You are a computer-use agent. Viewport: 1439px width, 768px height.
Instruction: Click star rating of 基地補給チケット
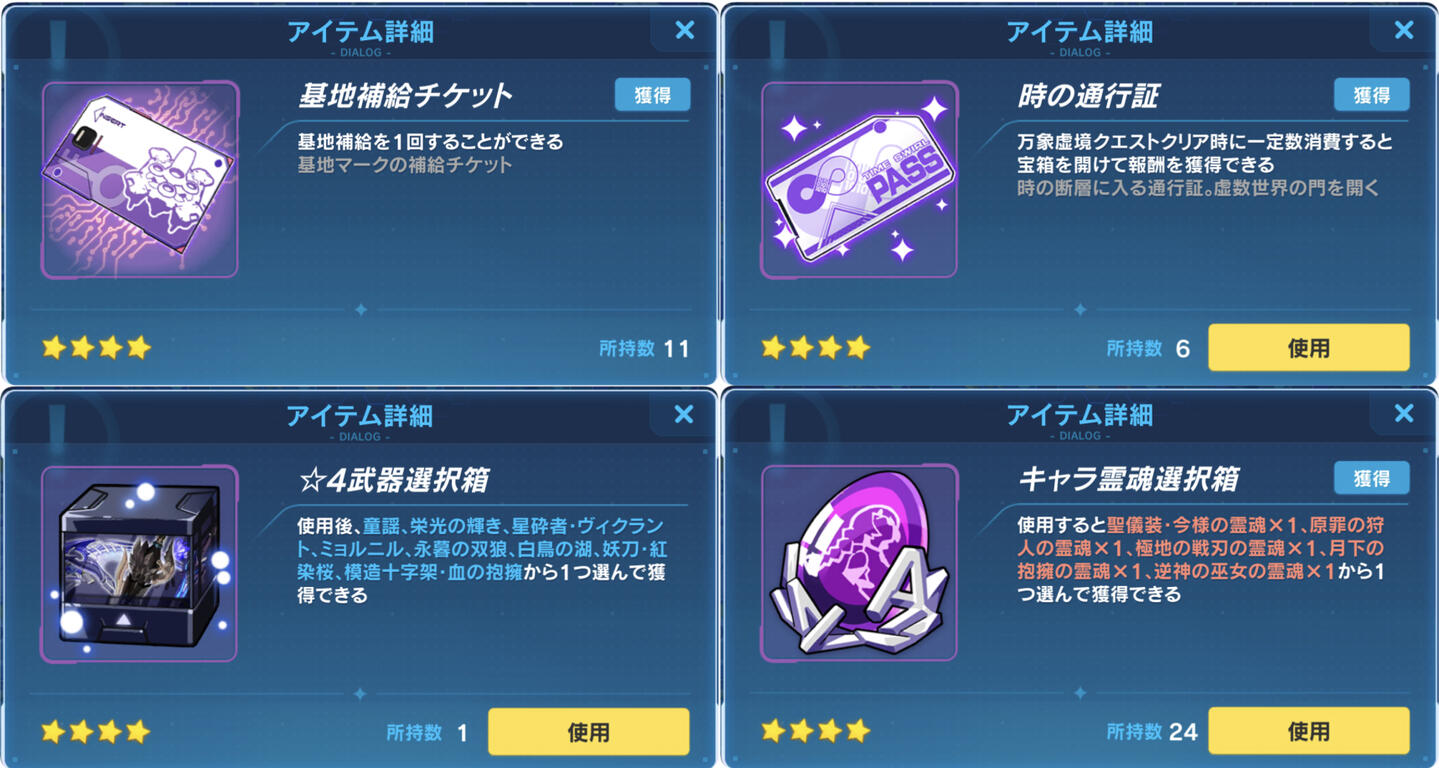(x=96, y=348)
